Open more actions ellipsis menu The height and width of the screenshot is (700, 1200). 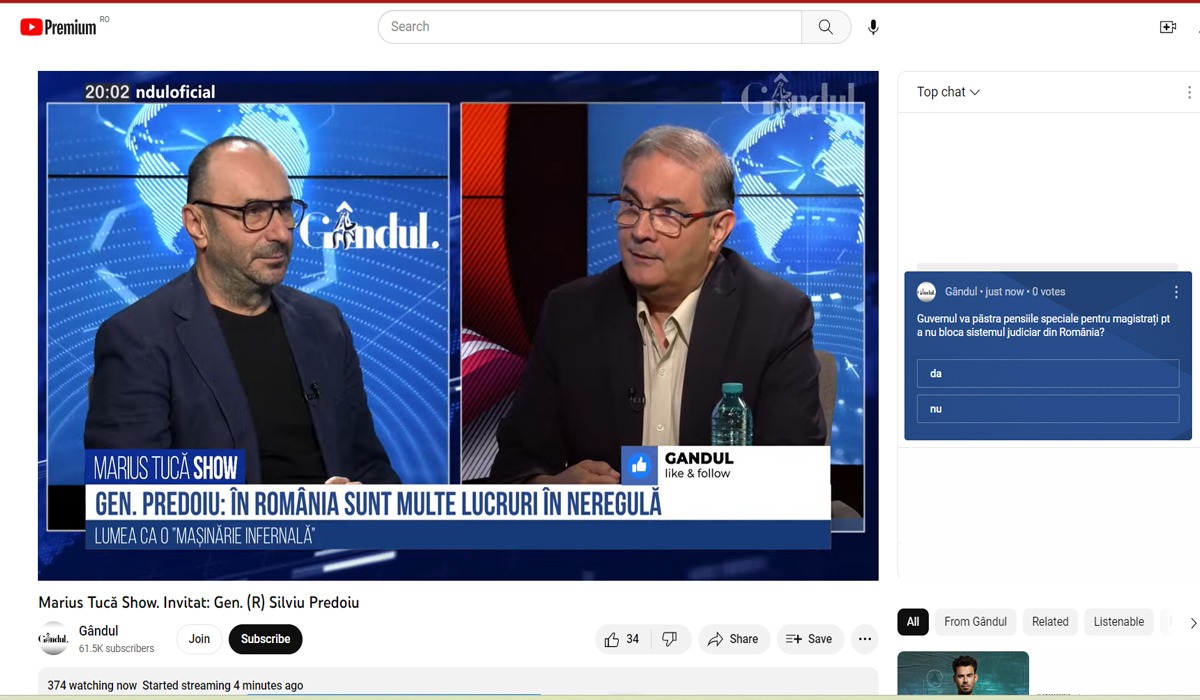click(865, 639)
